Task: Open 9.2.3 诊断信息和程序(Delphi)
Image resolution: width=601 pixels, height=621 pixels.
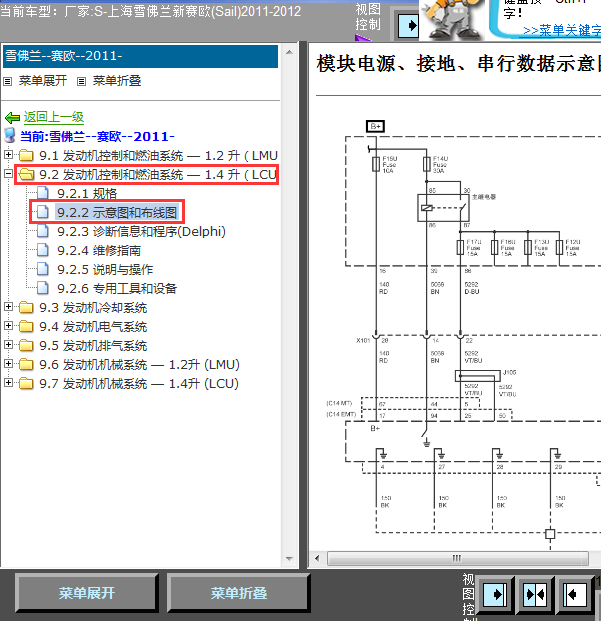Action: point(141,232)
